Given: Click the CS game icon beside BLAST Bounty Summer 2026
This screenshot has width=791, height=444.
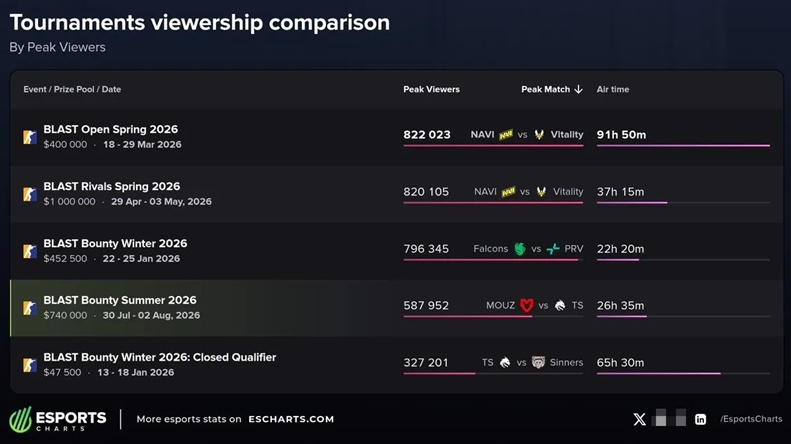Looking at the screenshot, I should click(x=30, y=308).
